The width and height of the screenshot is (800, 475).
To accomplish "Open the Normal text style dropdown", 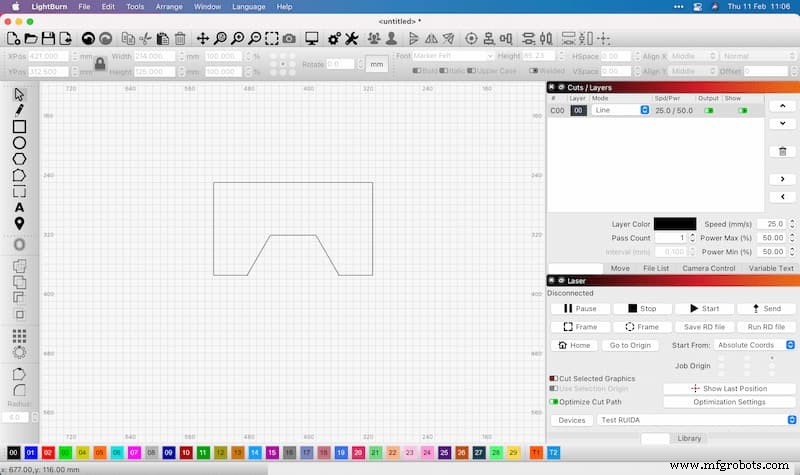I will click(x=758, y=56).
